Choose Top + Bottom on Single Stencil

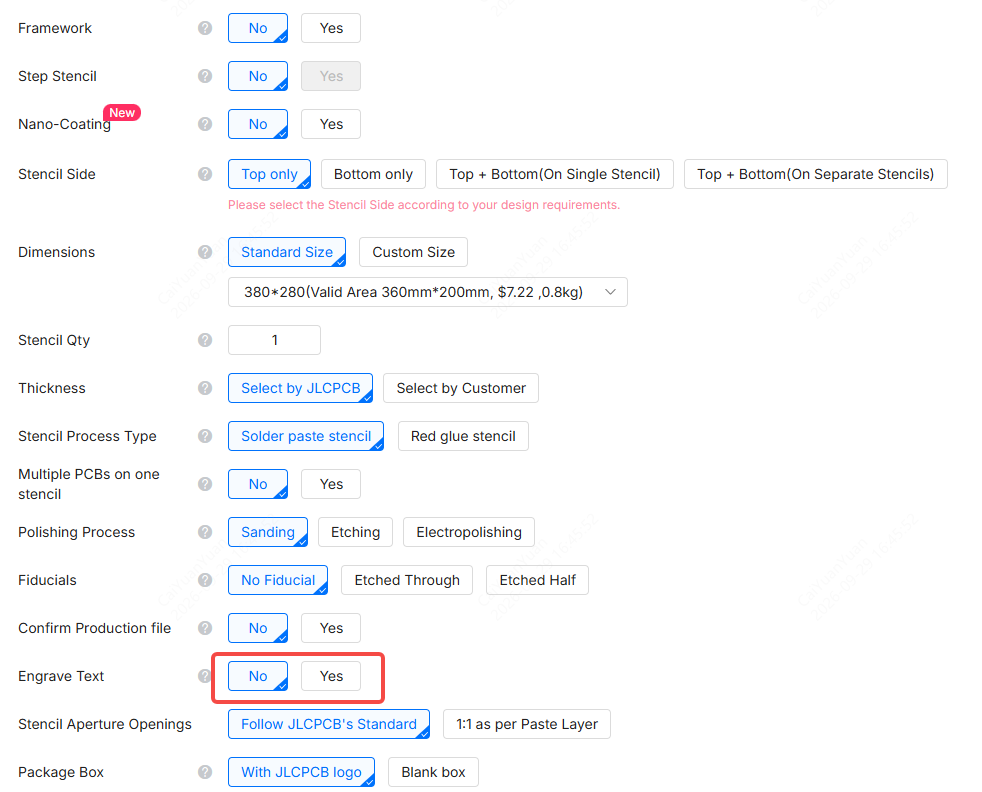[555, 174]
